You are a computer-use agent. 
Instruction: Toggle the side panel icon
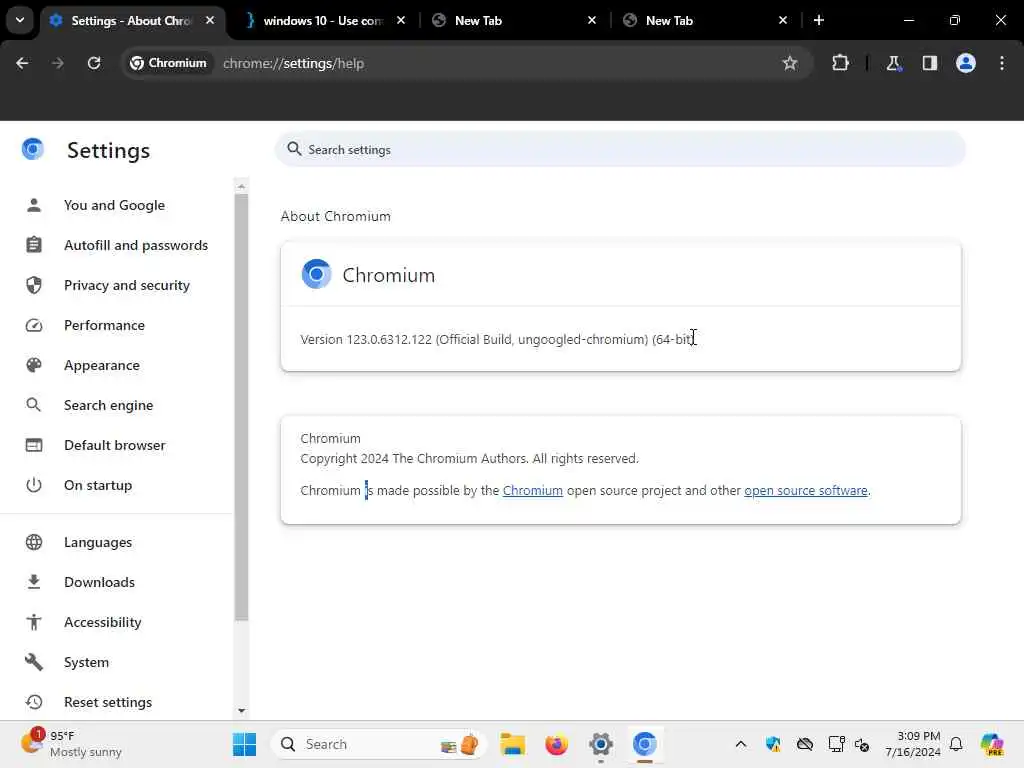pyautogui.click(x=930, y=63)
